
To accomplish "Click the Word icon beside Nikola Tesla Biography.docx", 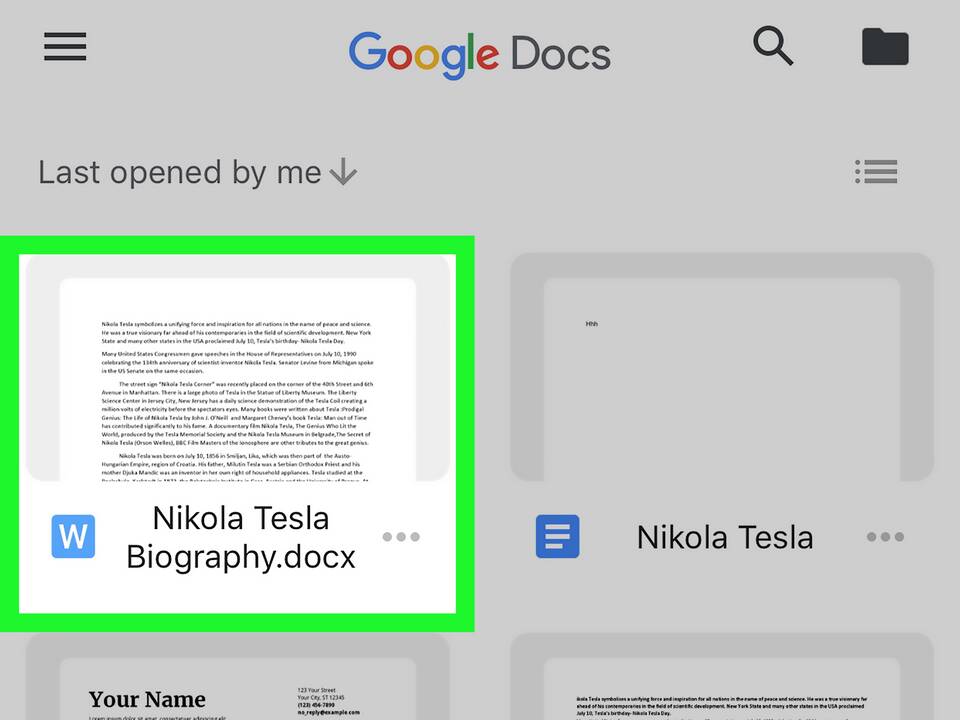I will 73,536.
